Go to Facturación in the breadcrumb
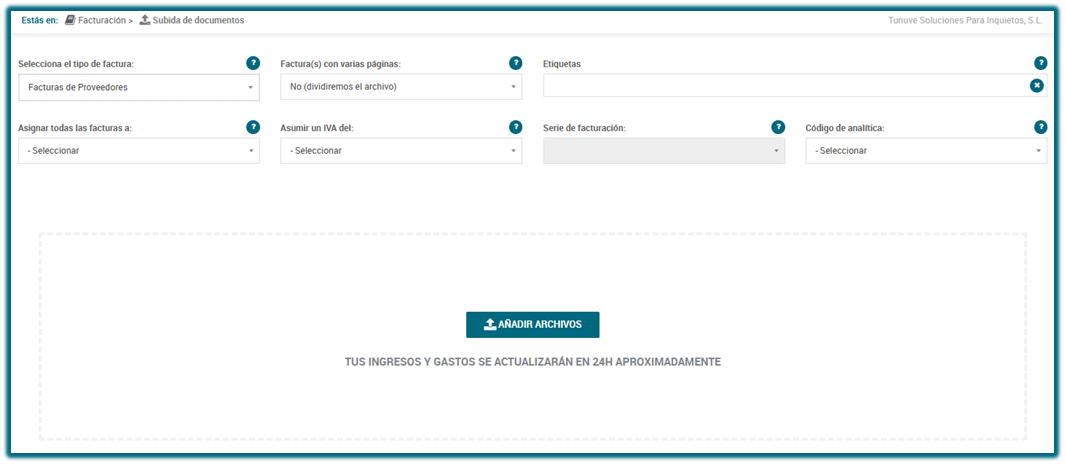 102,20
